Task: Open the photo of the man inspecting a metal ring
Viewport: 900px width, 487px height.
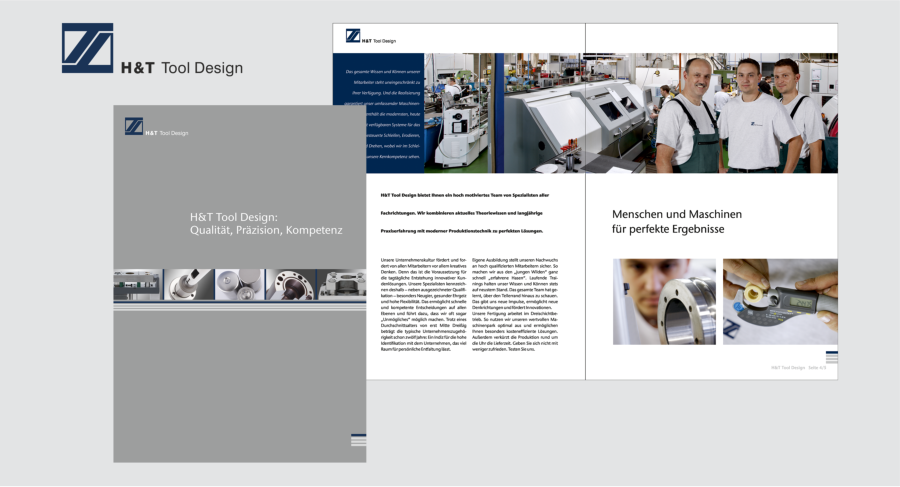Action: [x=664, y=302]
